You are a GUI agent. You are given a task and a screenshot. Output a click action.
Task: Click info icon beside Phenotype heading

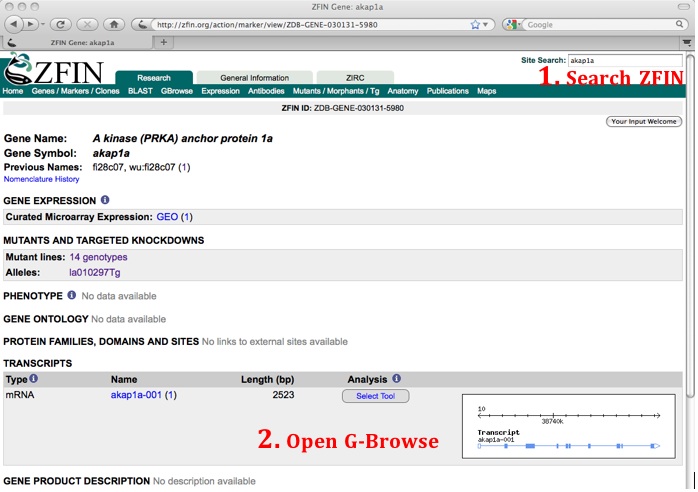(71, 296)
